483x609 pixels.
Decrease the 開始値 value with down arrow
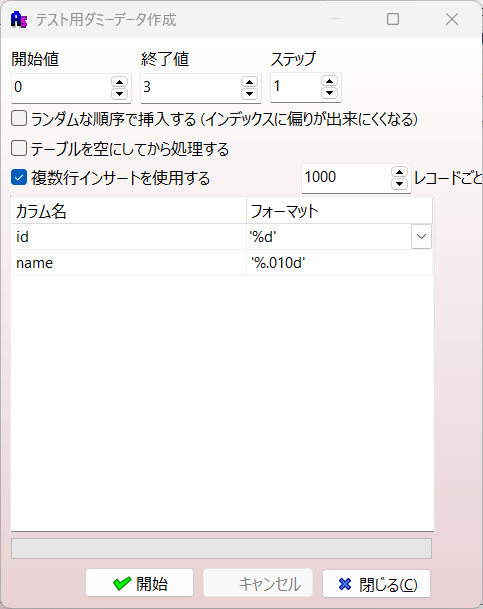(120, 94)
